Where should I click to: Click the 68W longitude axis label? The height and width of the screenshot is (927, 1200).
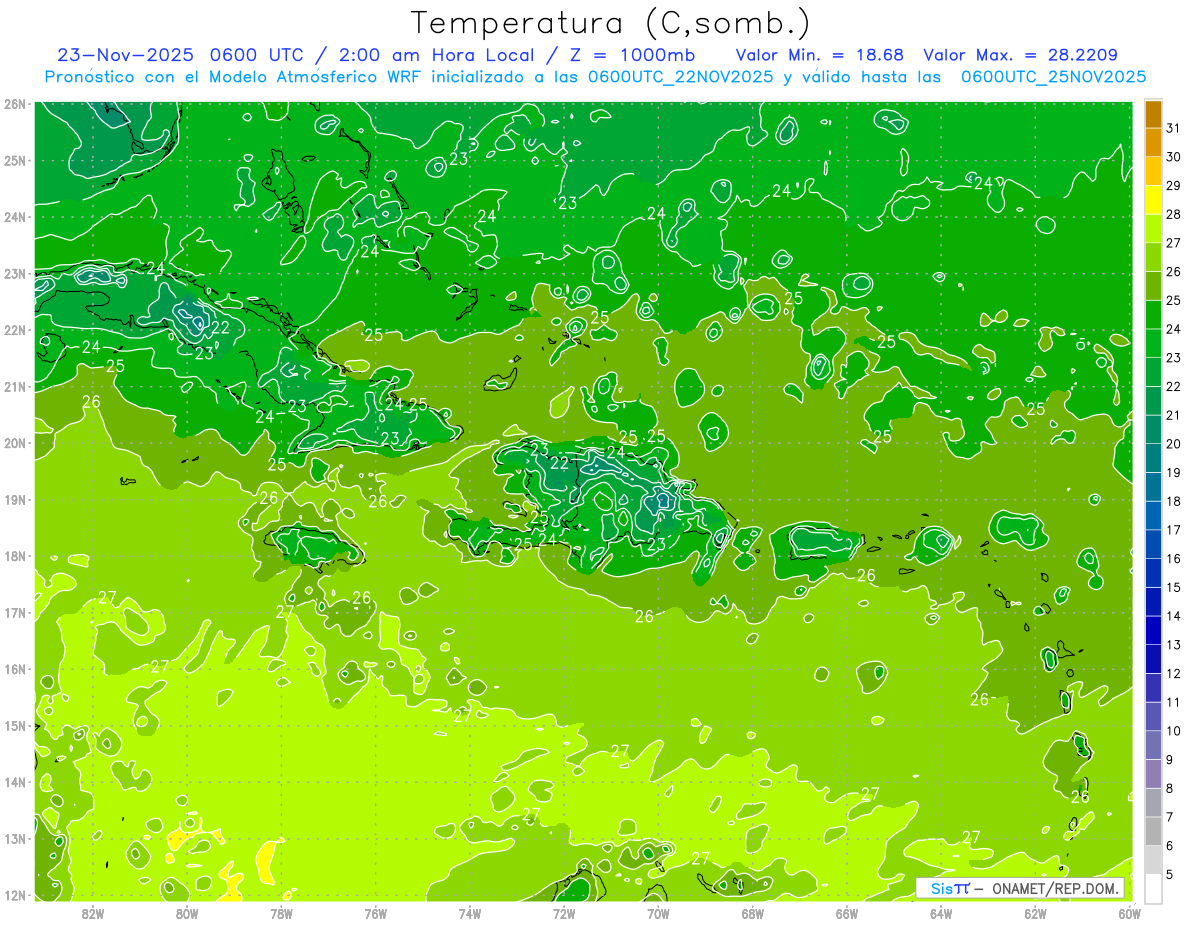click(x=753, y=912)
